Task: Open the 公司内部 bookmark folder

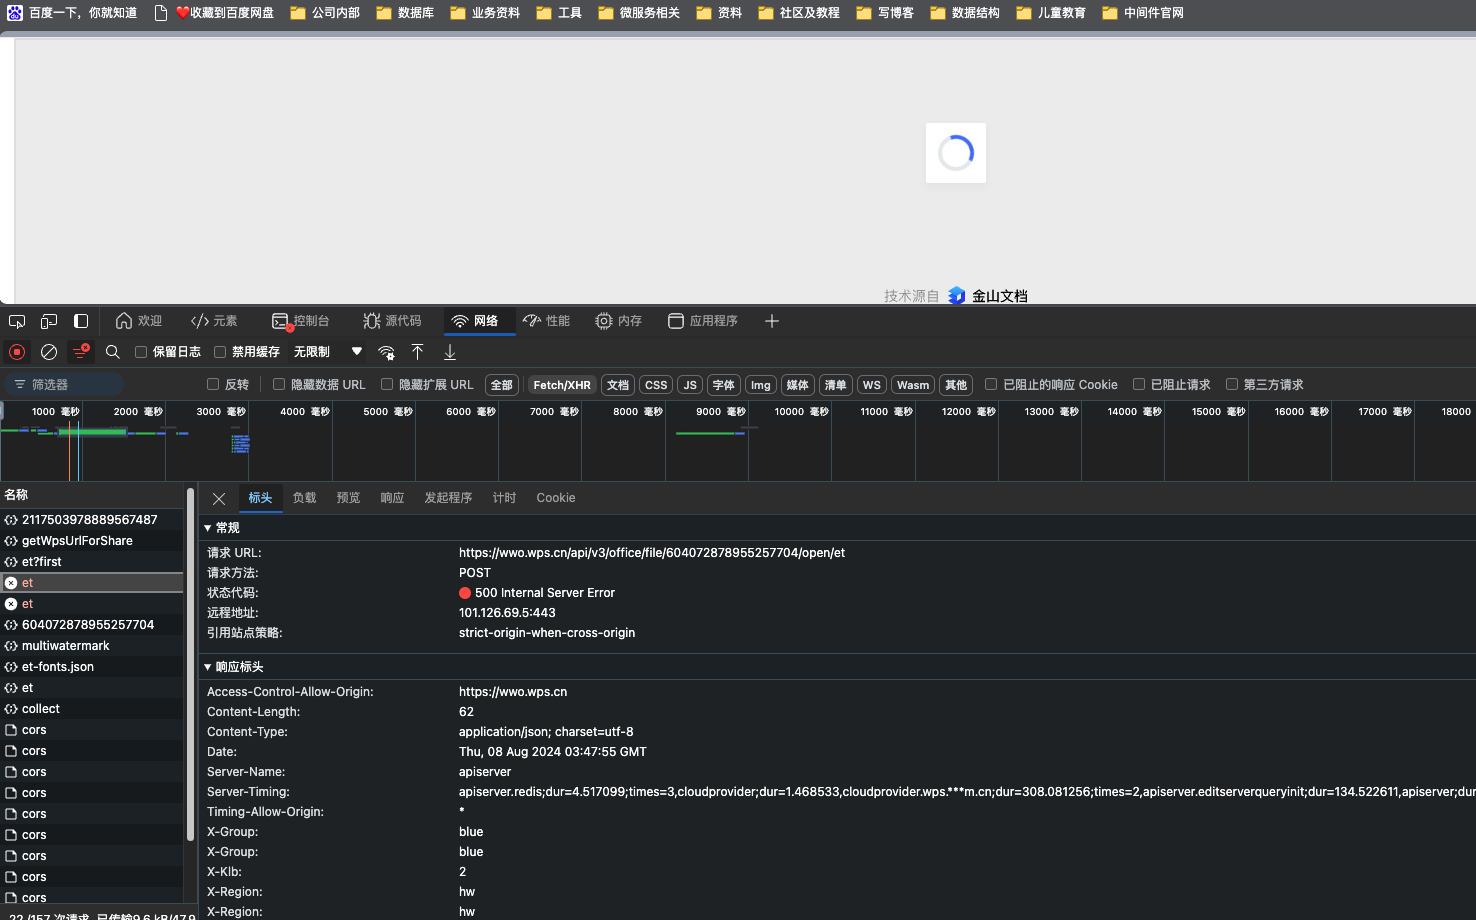Action: click(x=325, y=13)
